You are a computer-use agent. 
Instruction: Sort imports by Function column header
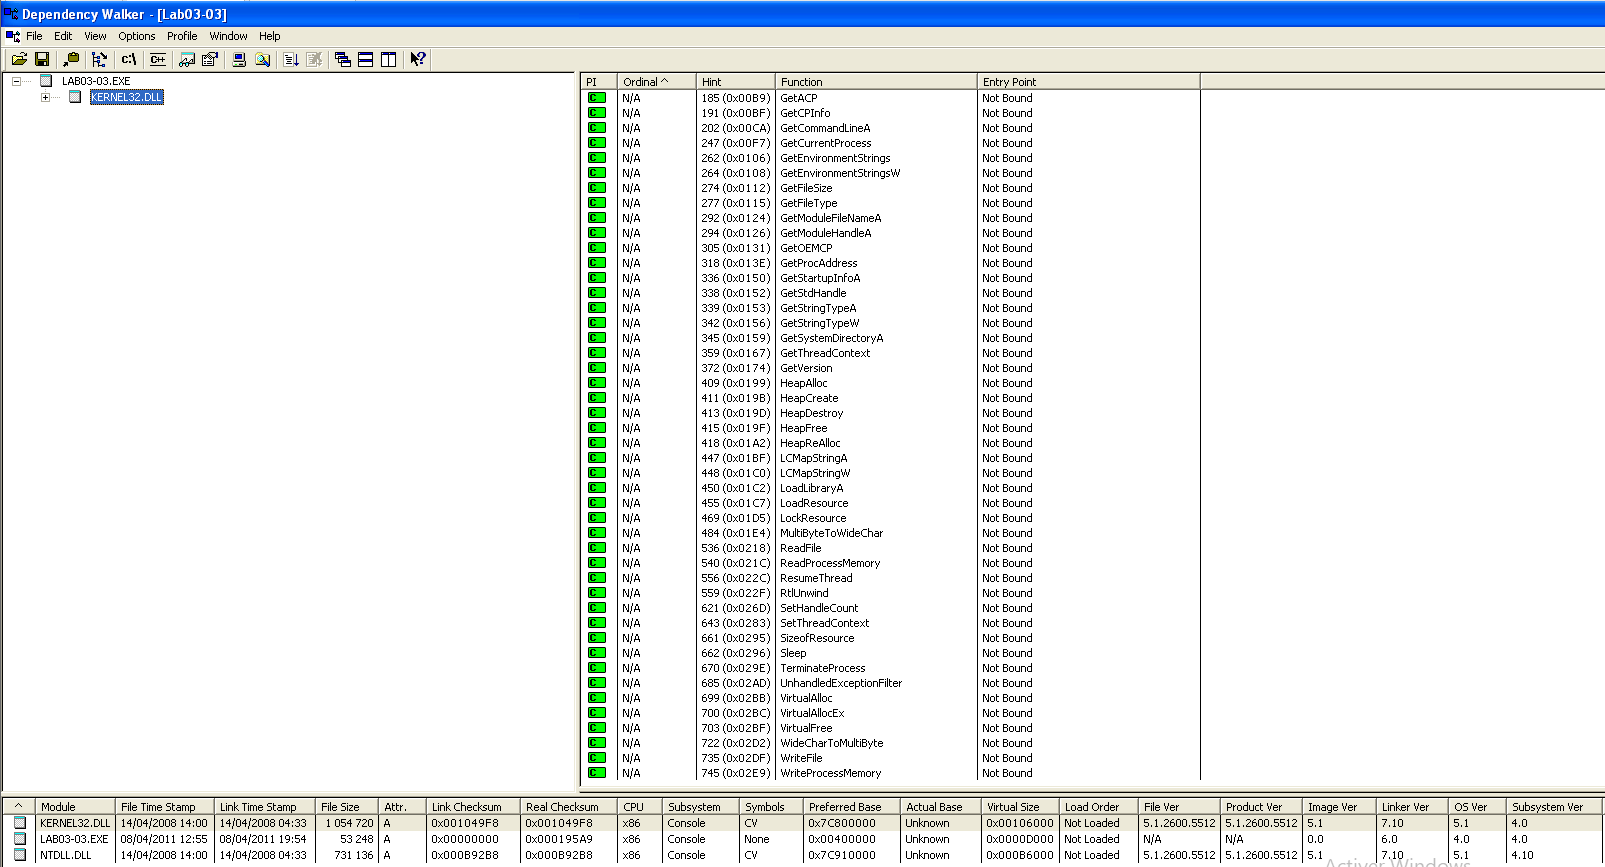point(876,82)
